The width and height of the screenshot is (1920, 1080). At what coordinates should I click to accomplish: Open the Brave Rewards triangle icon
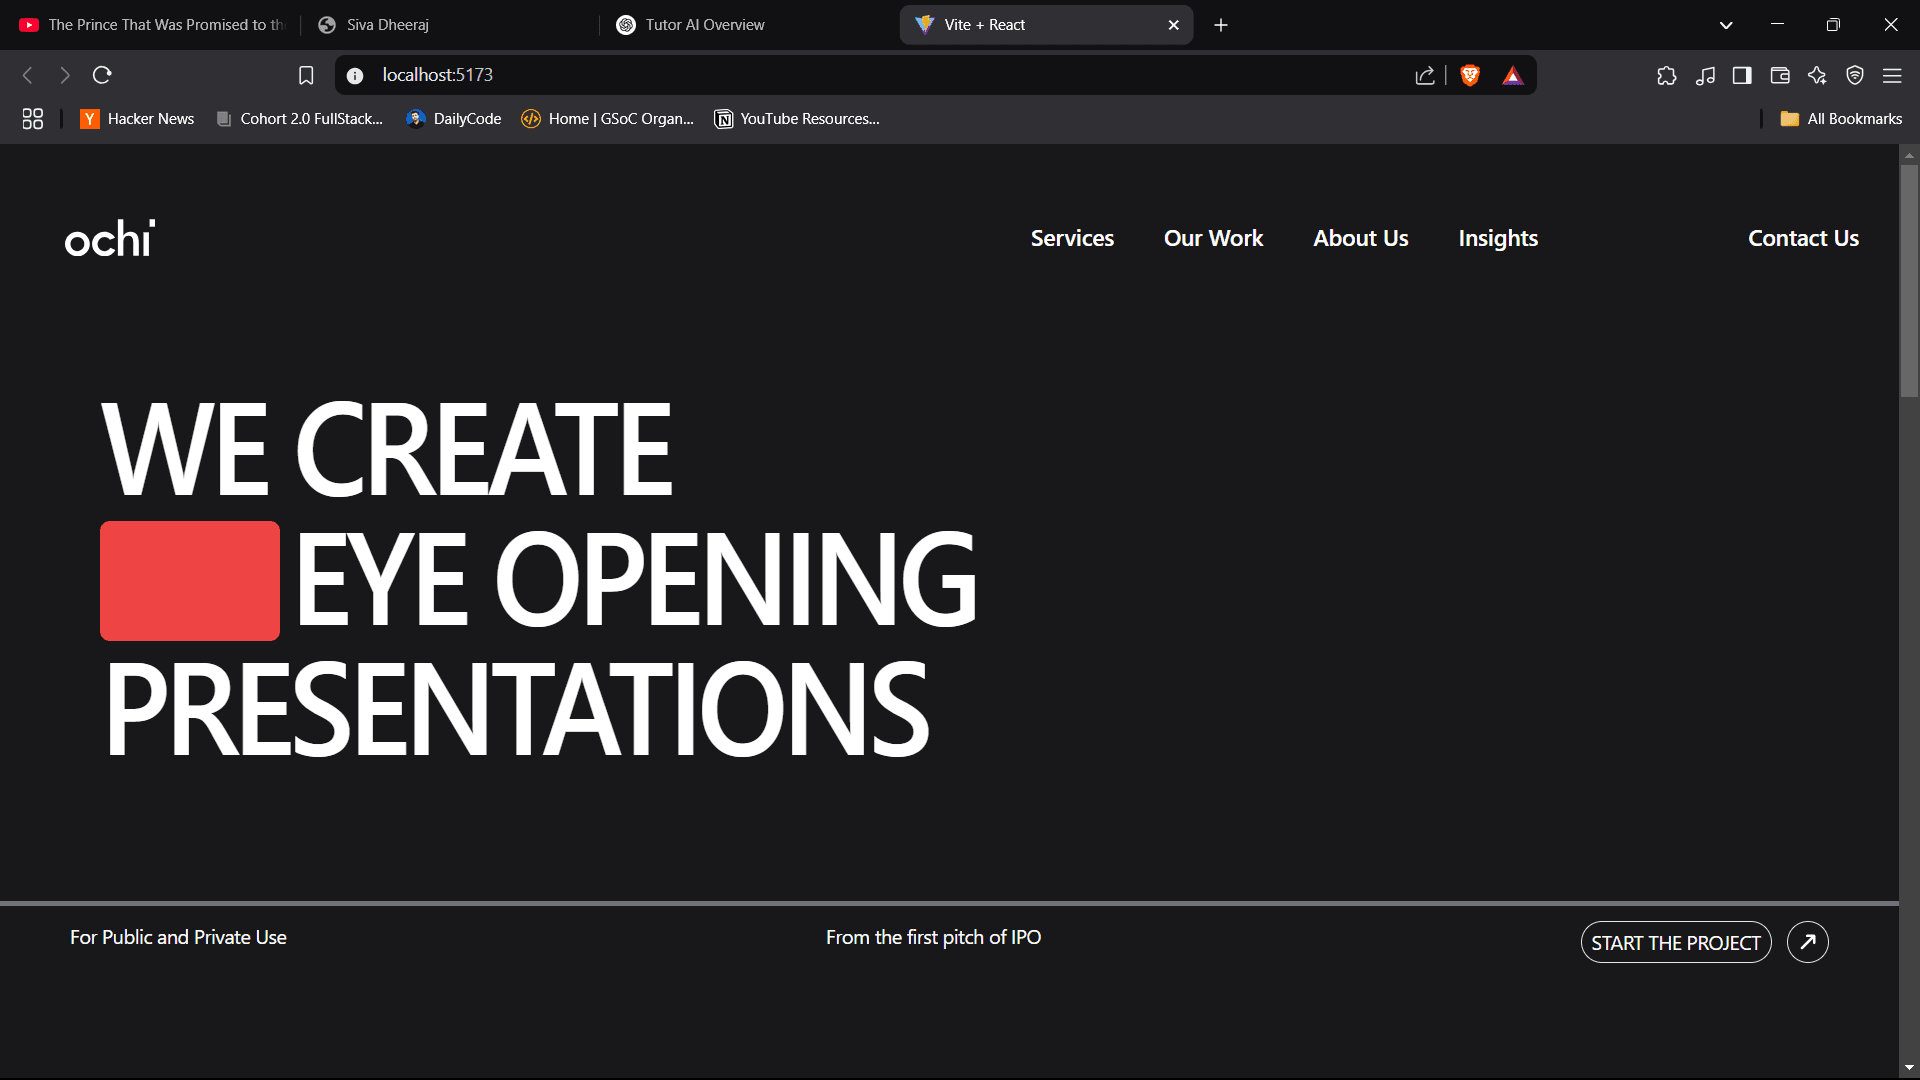(1512, 75)
